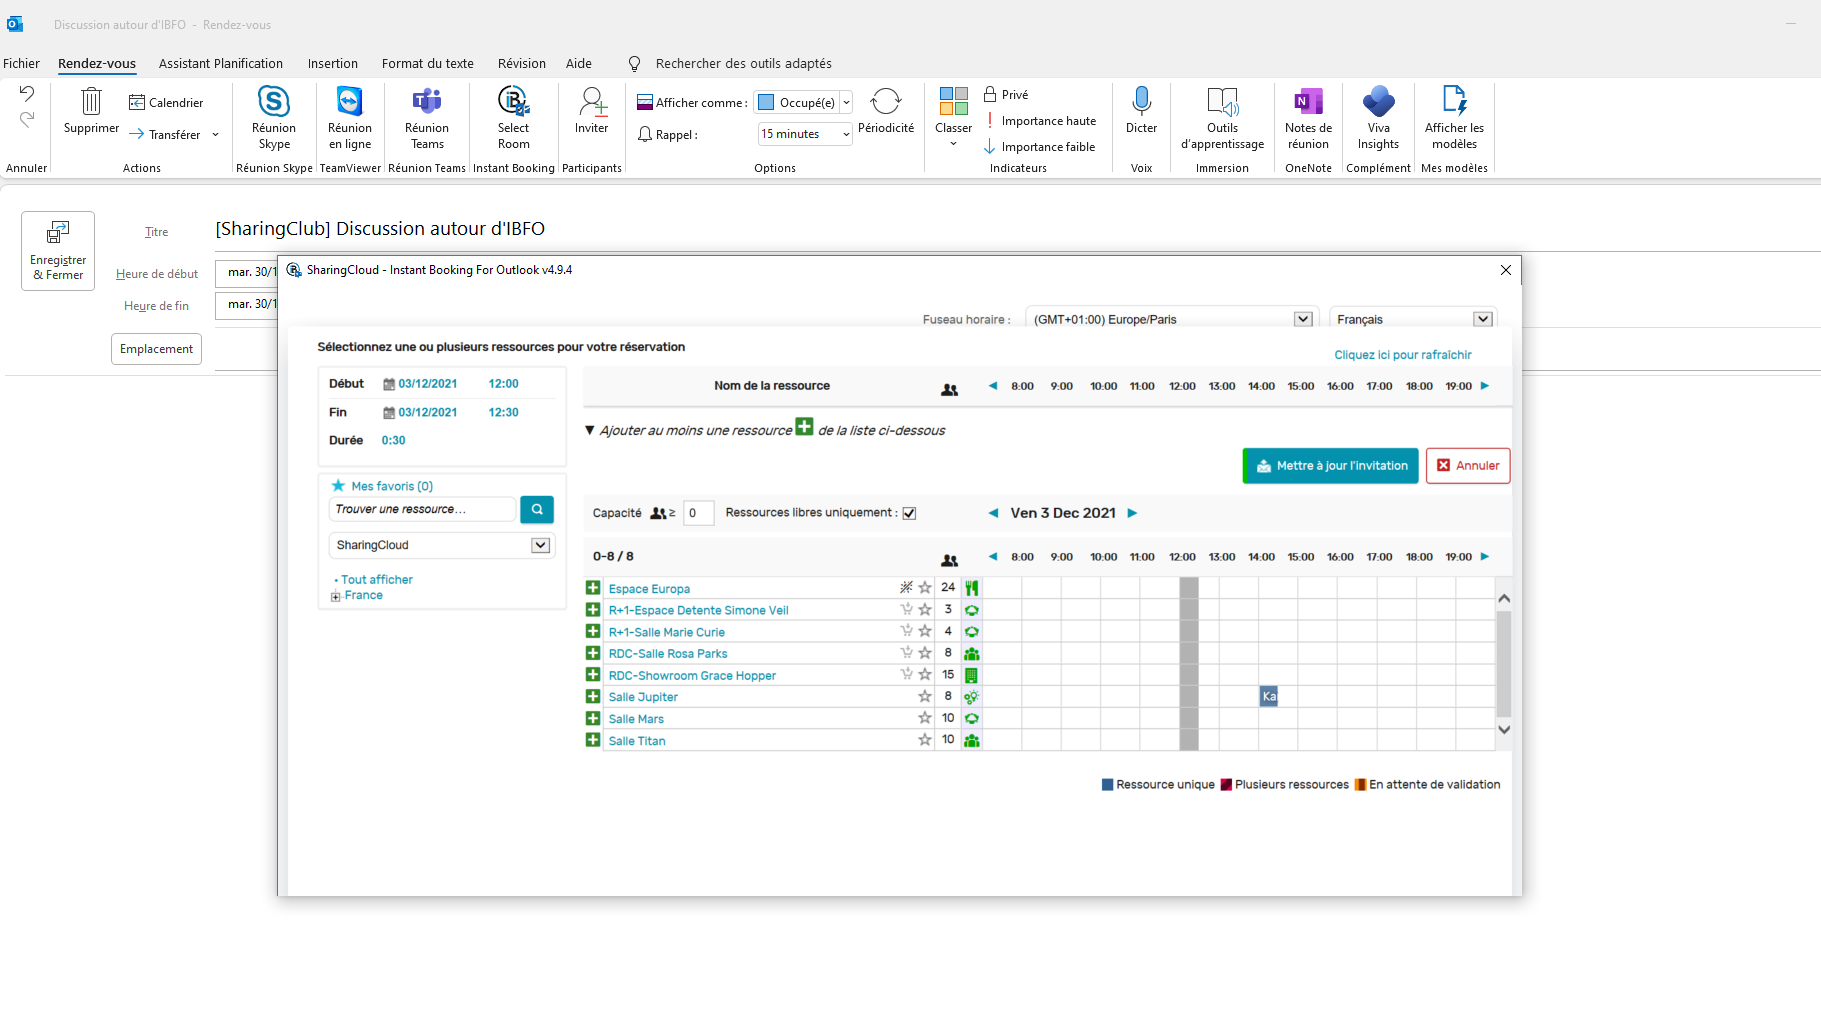The image size is (1821, 1012).
Task: Click the videoconference icon beside RDC-Showroom Grace Hopper
Action: [x=971, y=674]
